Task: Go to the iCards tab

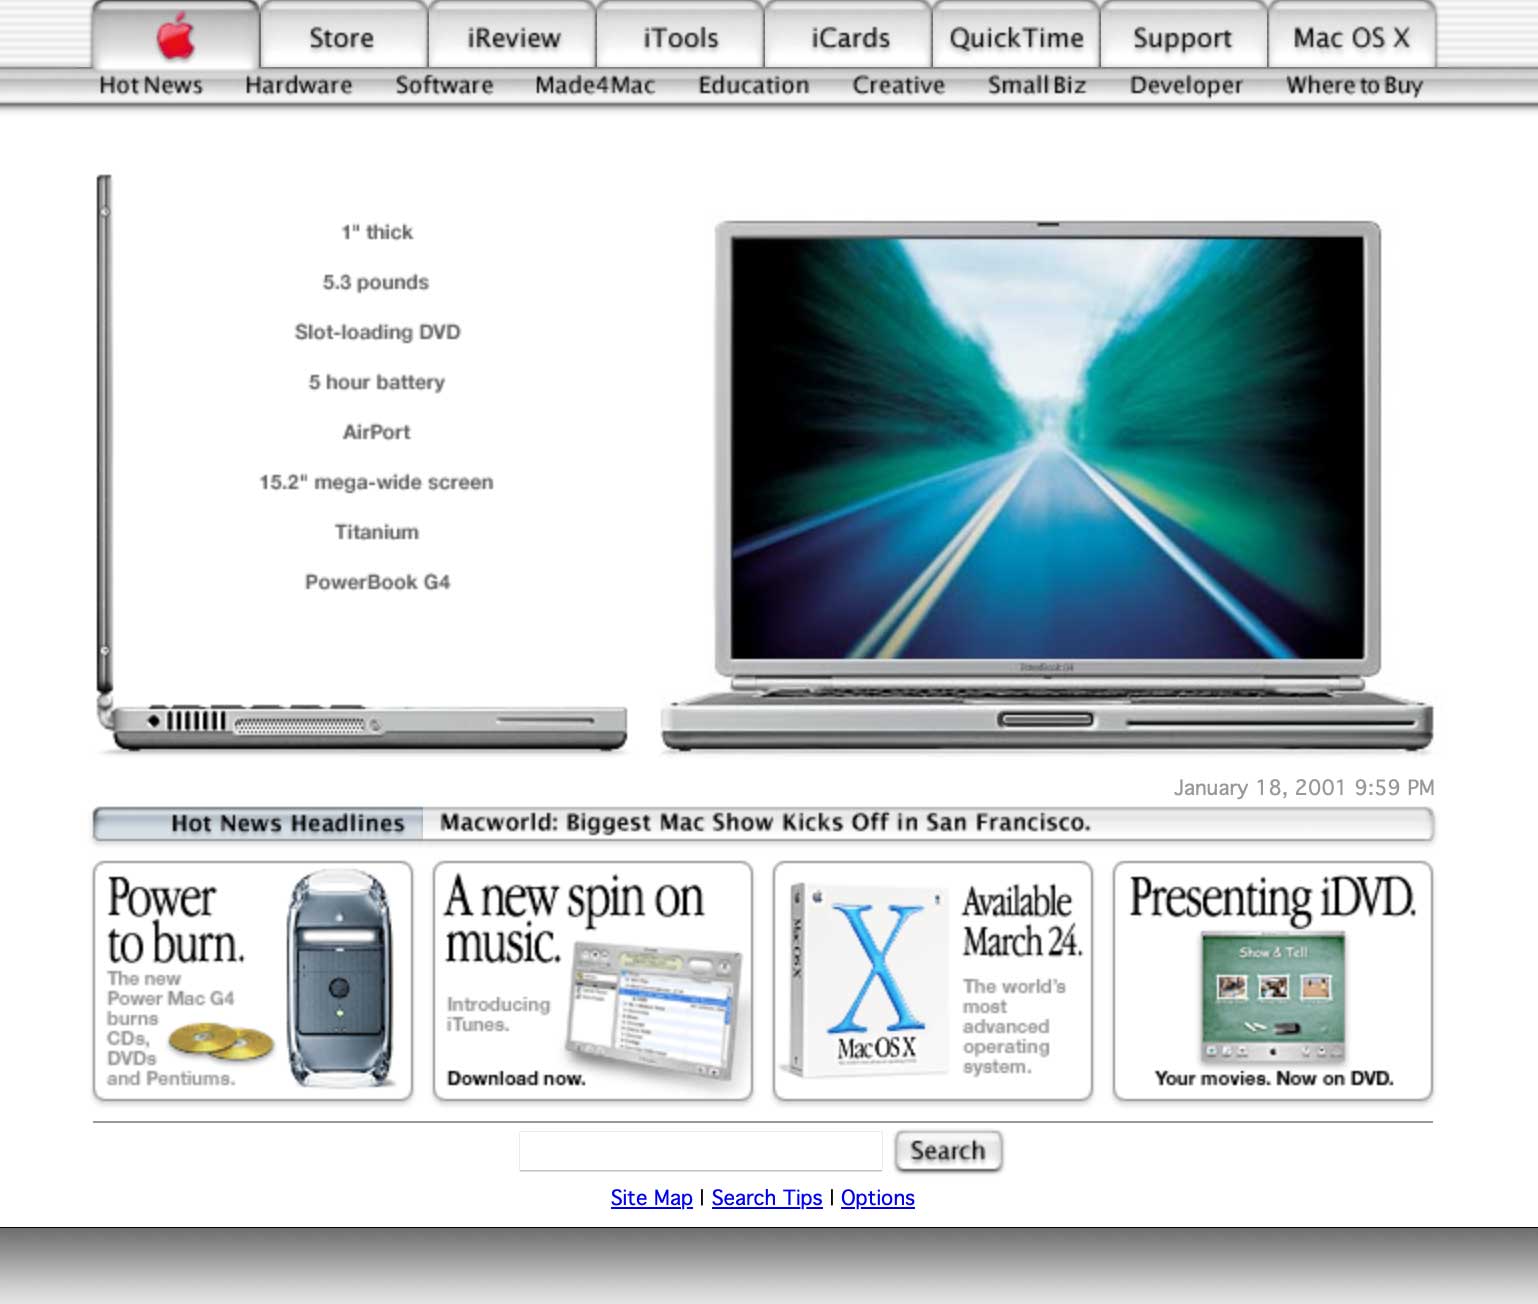Action: click(x=849, y=37)
